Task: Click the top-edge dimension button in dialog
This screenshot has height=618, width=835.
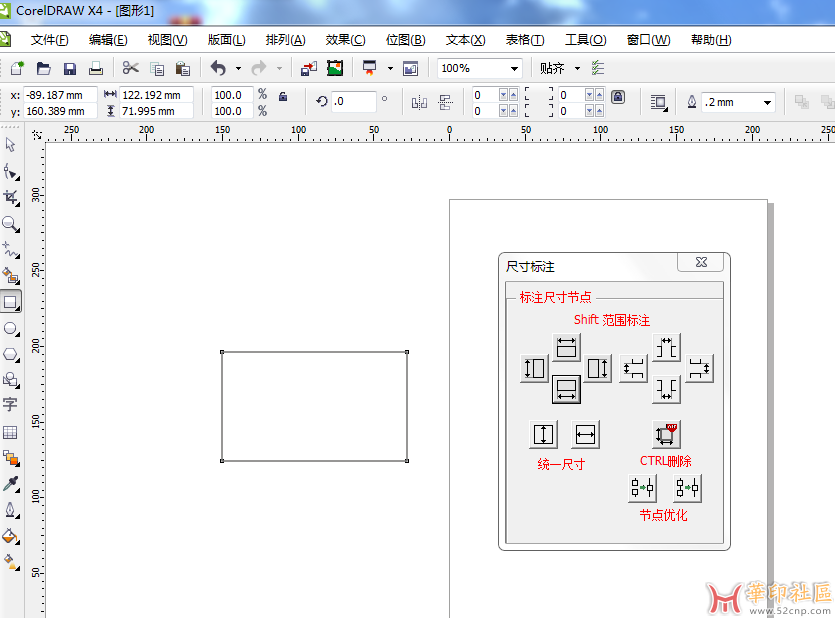Action: (567, 347)
